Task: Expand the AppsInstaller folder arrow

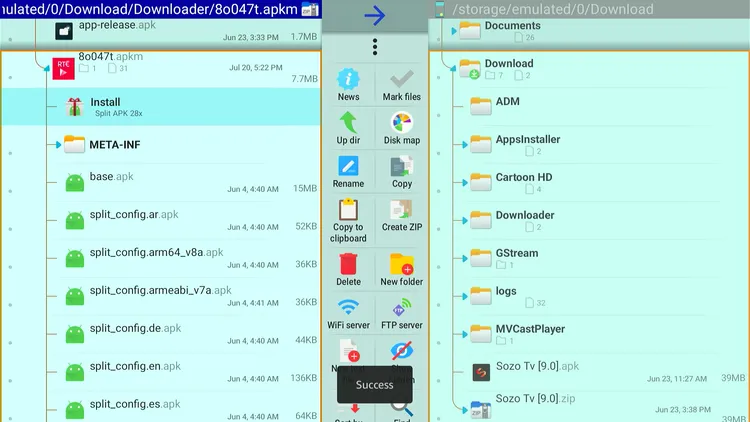Action: coord(464,144)
